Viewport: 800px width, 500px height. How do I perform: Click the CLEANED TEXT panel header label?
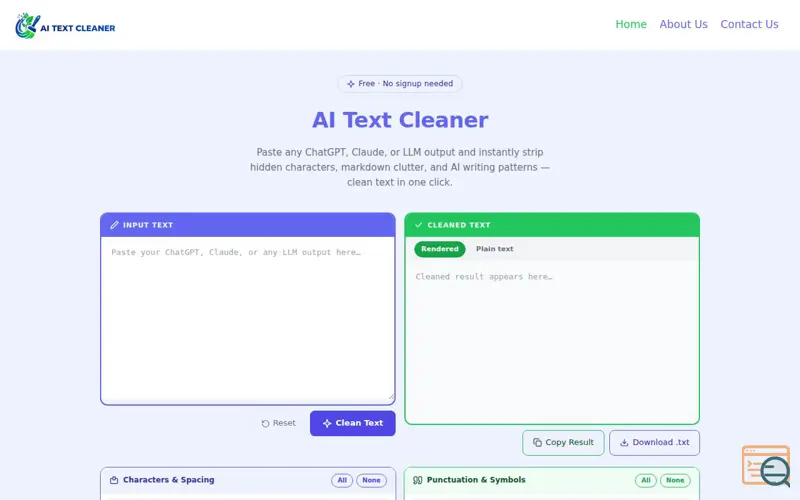click(x=459, y=225)
